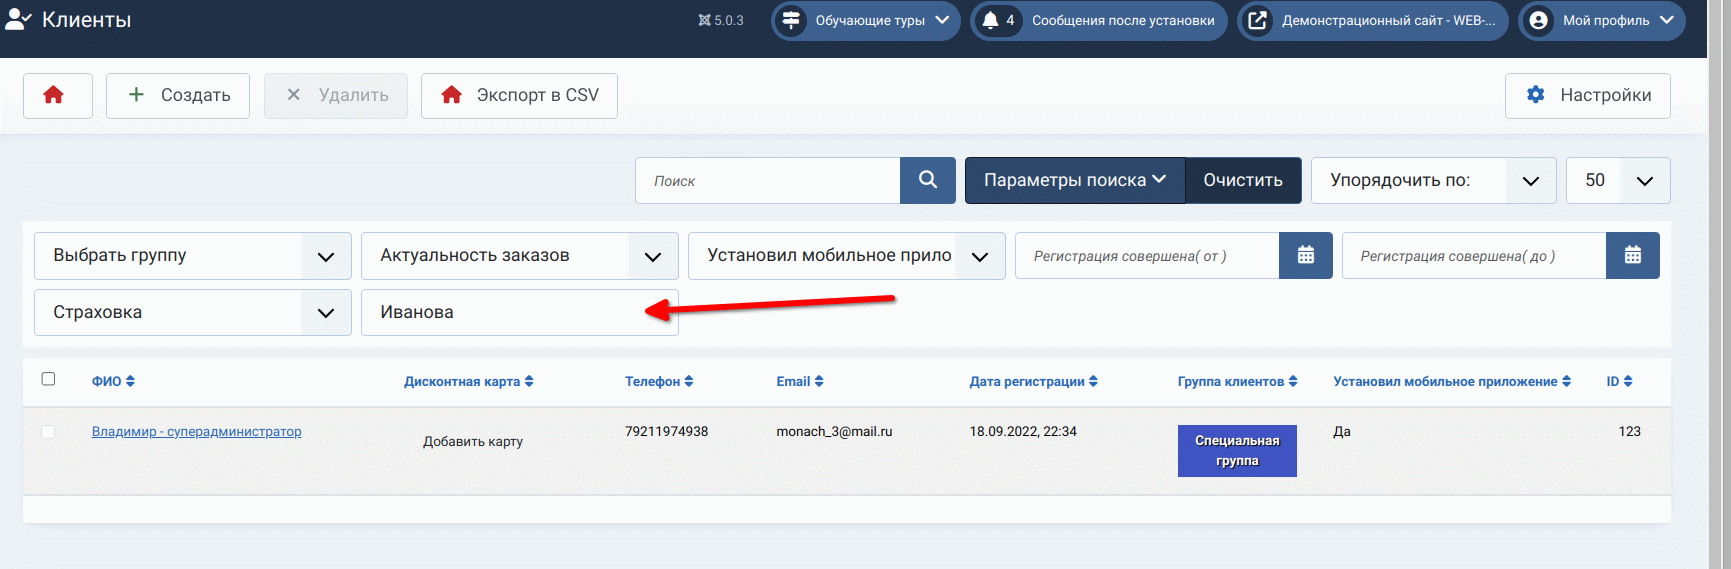The height and width of the screenshot is (569, 1731).
Task: Expand the Страховка dropdown
Action: pos(192,313)
